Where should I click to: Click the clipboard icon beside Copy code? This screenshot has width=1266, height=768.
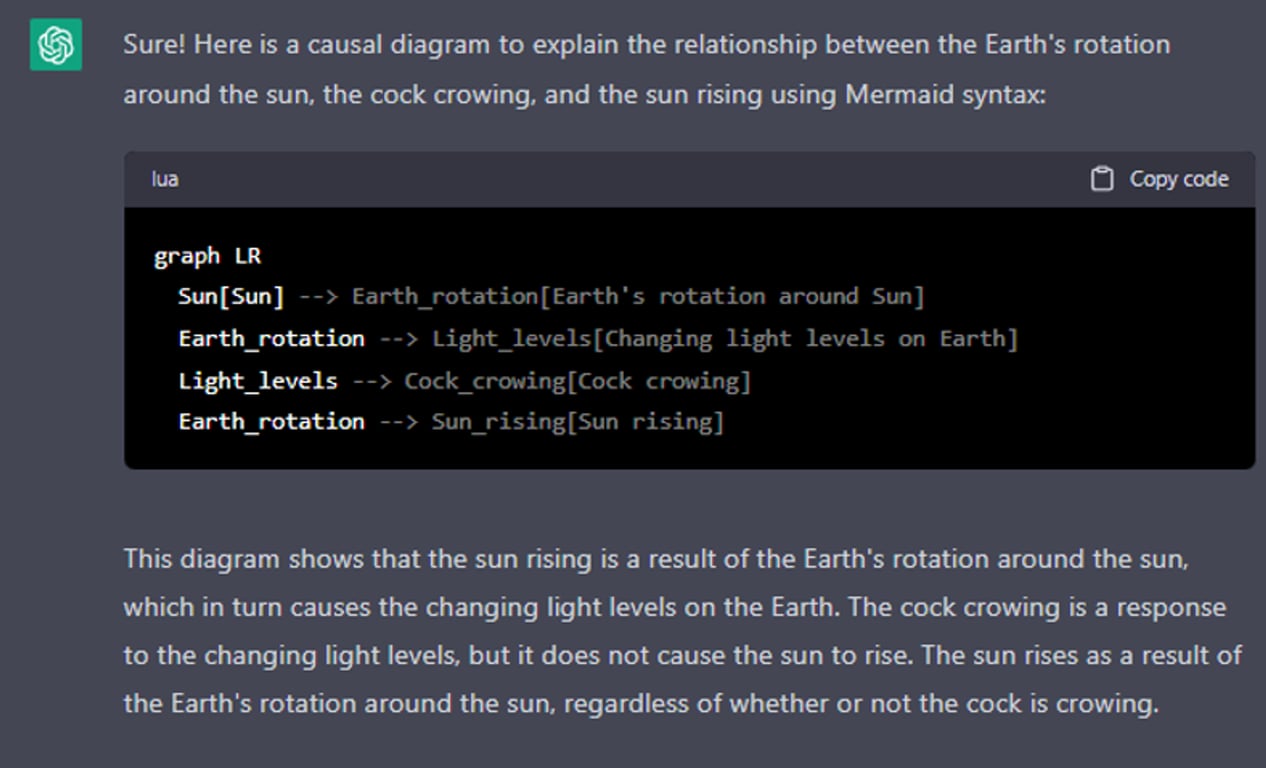pyautogui.click(x=1101, y=179)
